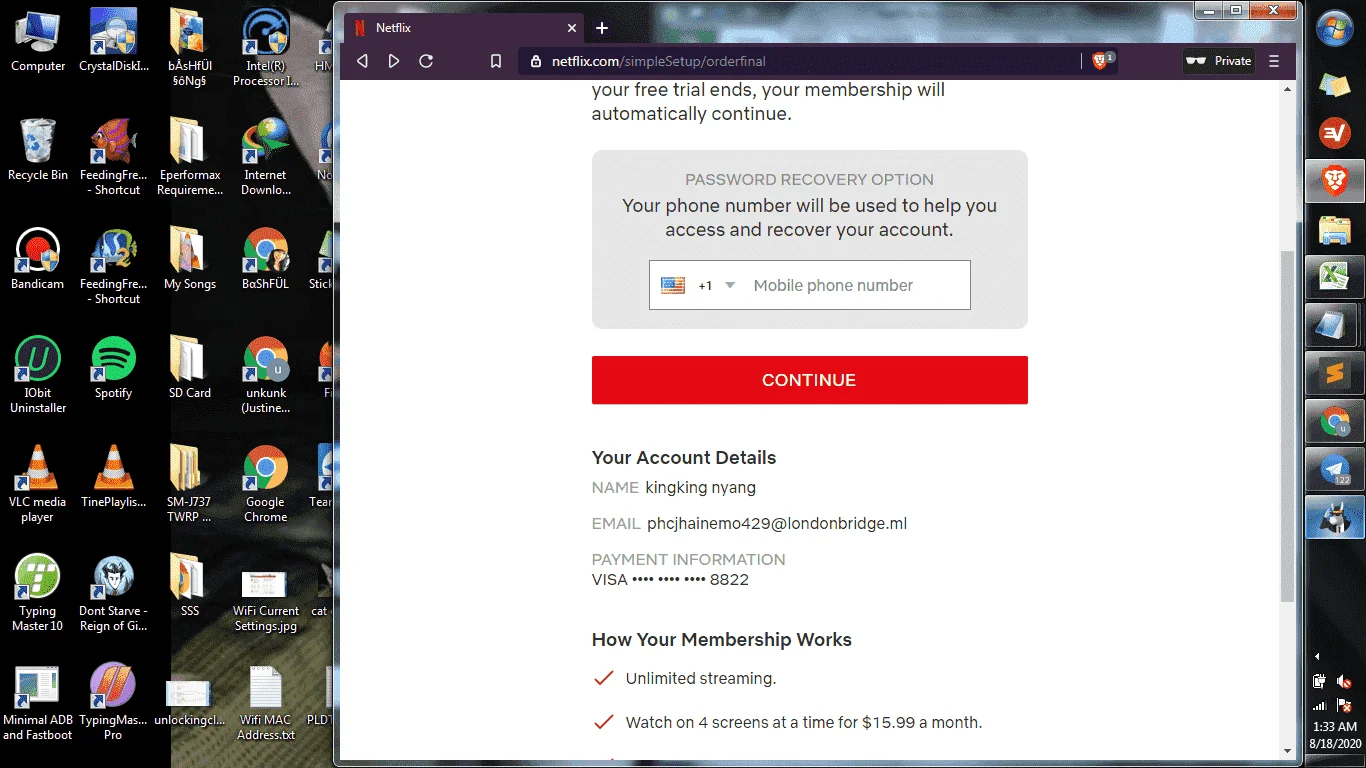Open BaShFUL Chrome profile shortcut
The width and height of the screenshot is (1366, 768).
(x=266, y=258)
